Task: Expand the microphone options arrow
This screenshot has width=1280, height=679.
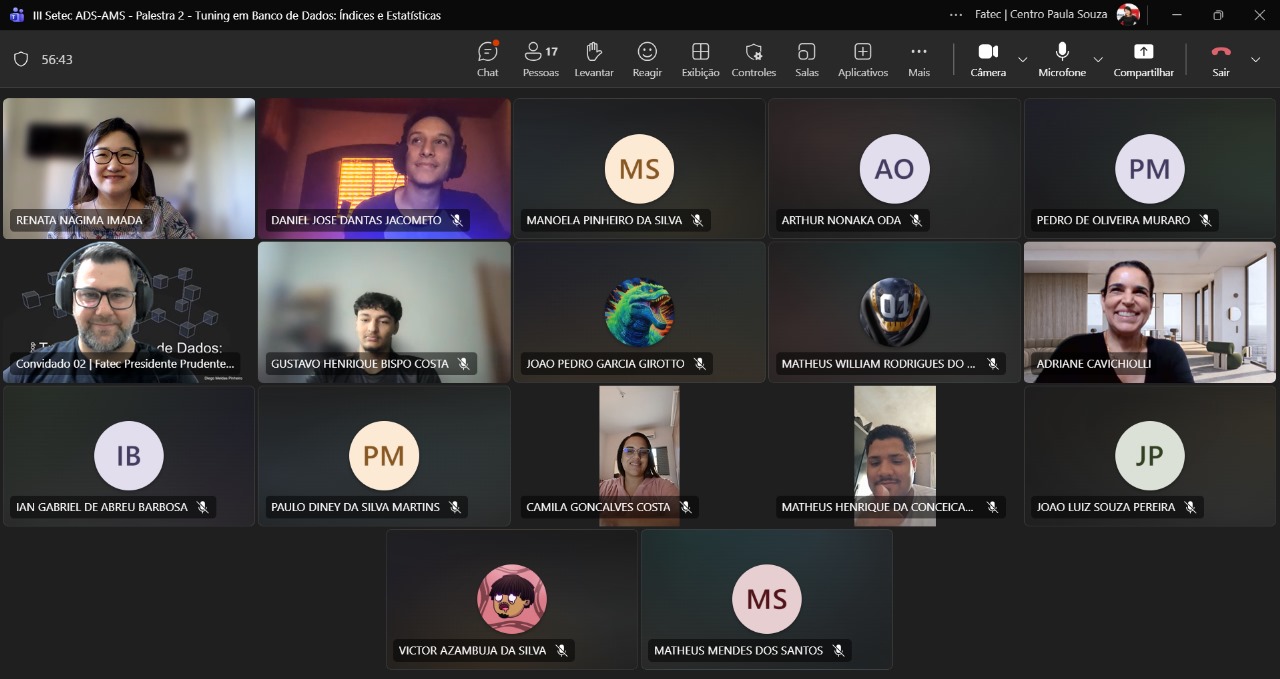Action: pyautogui.click(x=1098, y=60)
